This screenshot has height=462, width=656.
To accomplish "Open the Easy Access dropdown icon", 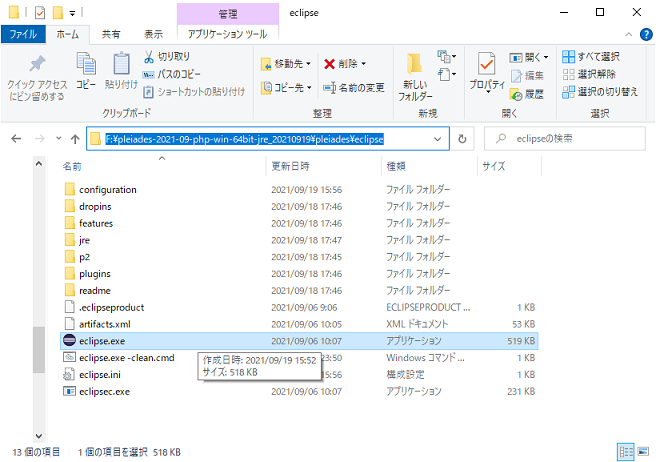I will pos(446,74).
